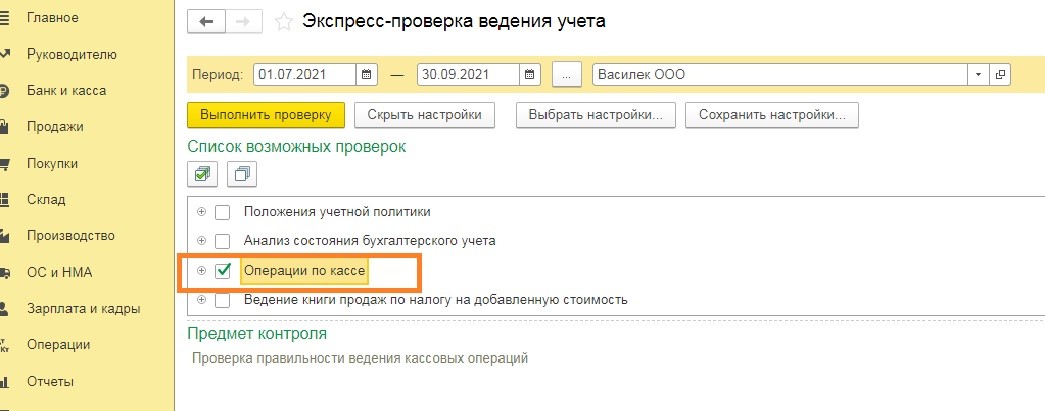1045x411 pixels.
Task: Add page to favorites with star icon
Action: pyautogui.click(x=283, y=22)
